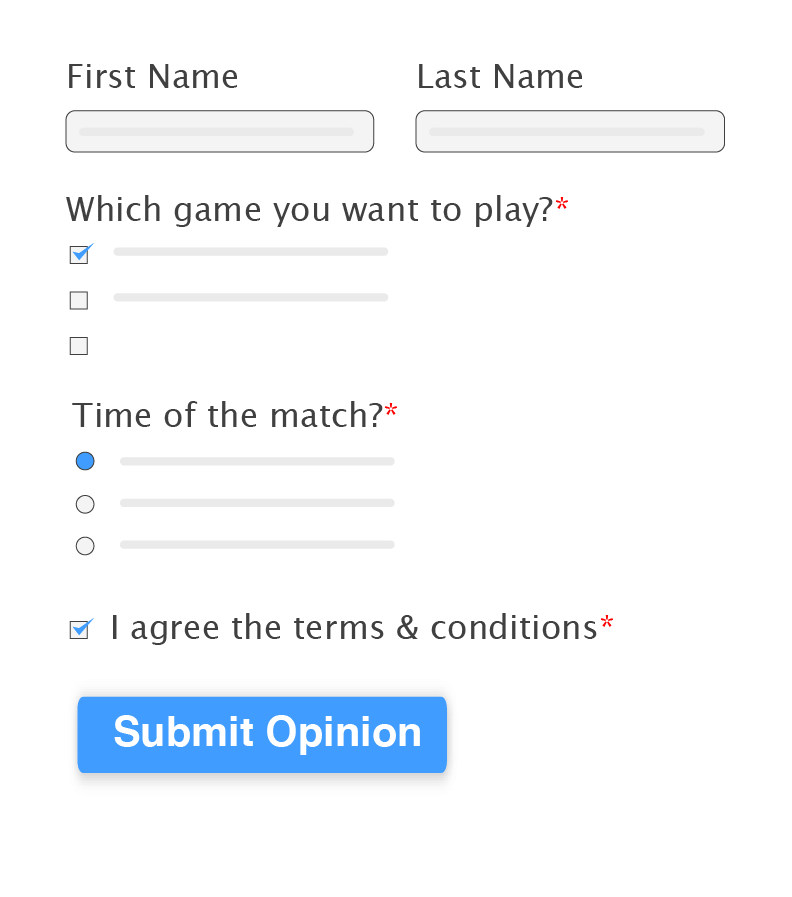Click the first game option's label line

pos(250,252)
